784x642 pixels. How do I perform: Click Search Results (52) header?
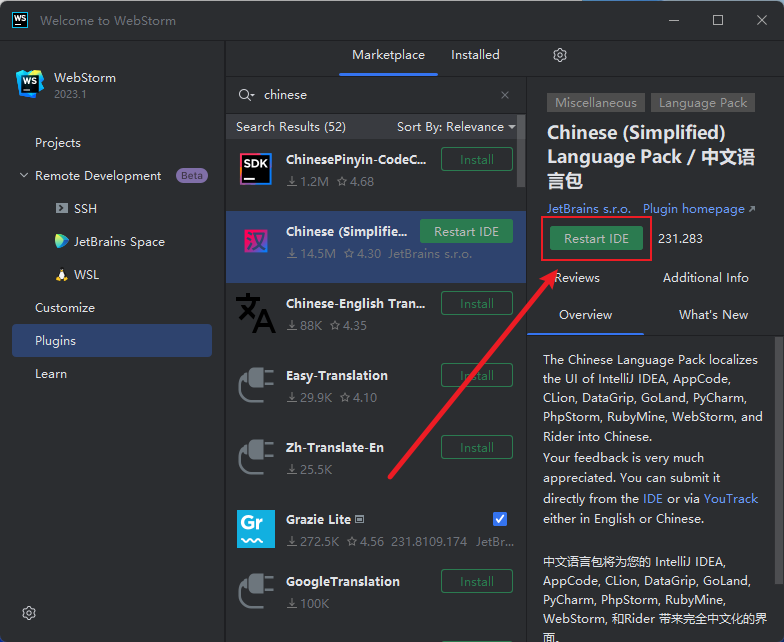(291, 127)
